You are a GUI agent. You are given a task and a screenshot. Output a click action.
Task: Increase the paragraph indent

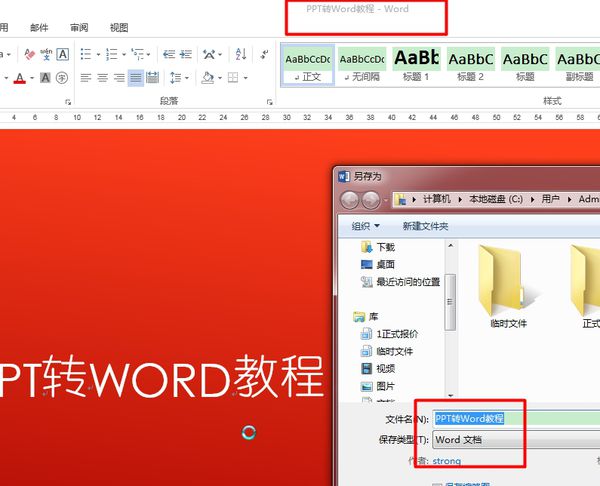click(x=186, y=54)
